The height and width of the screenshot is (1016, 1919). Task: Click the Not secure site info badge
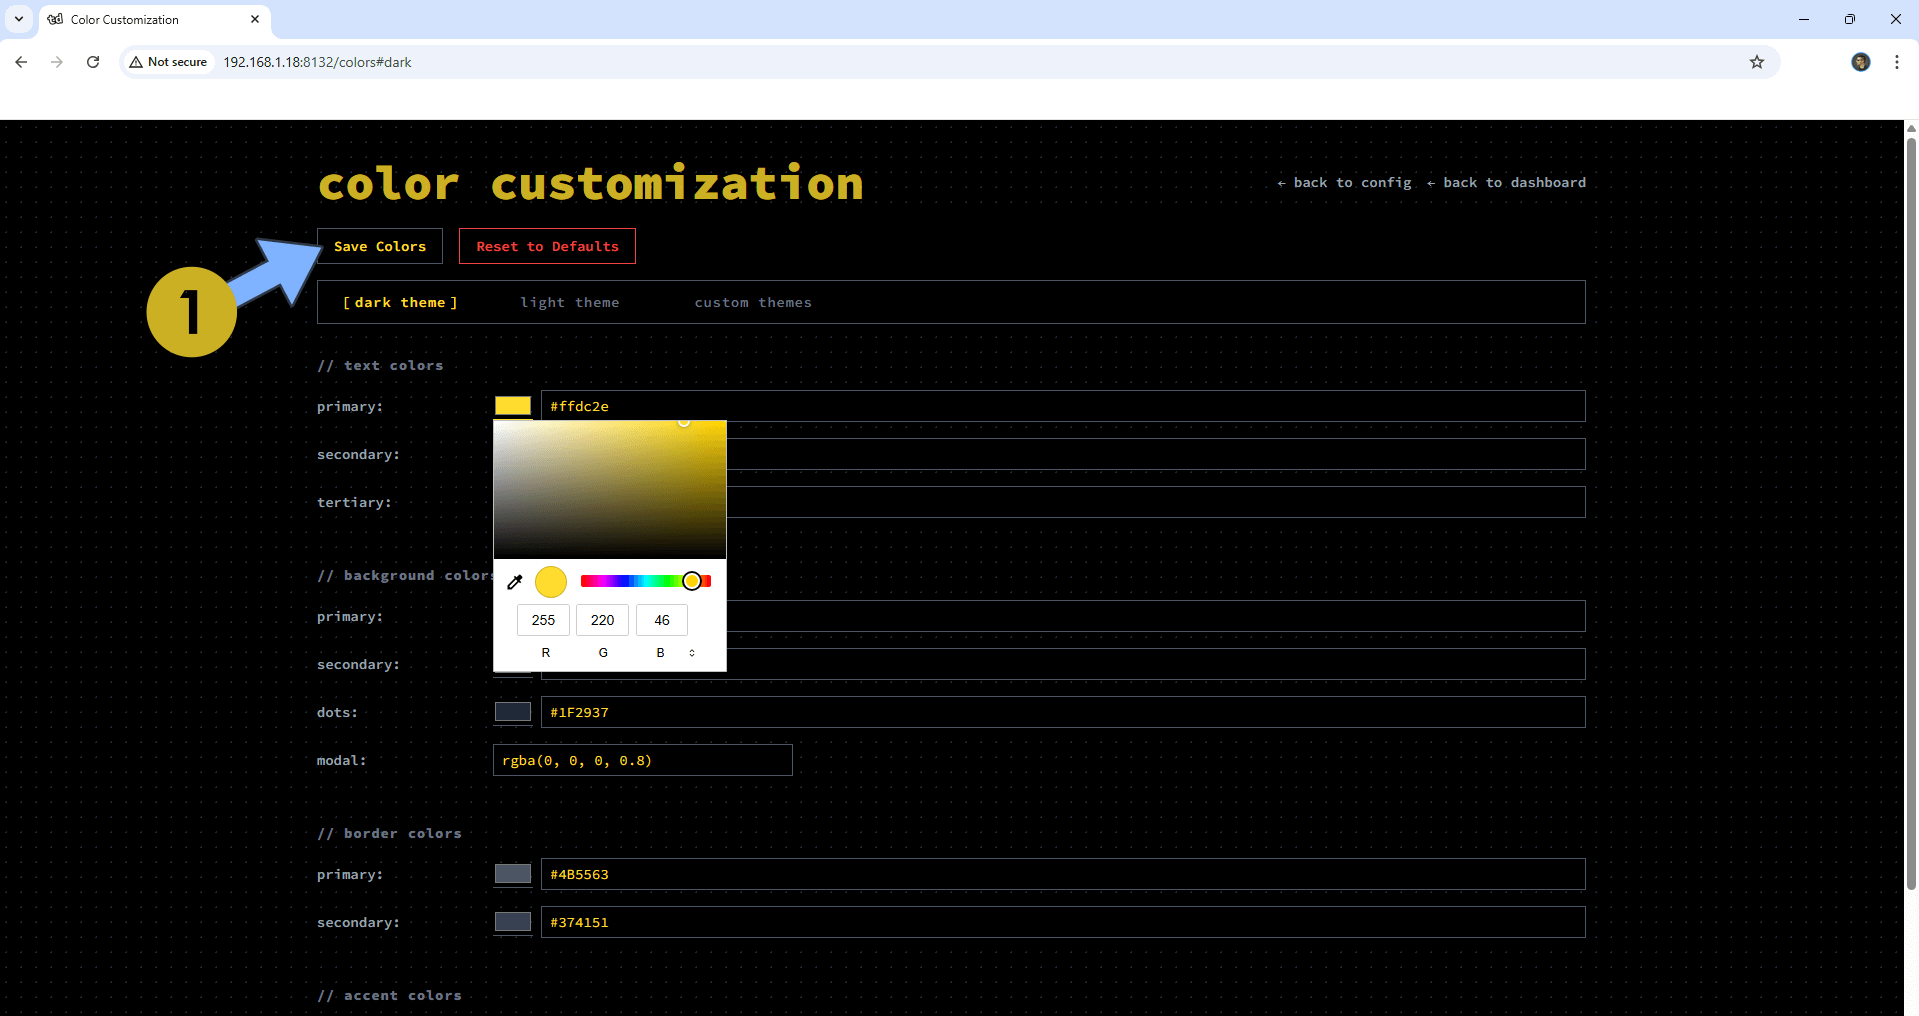168,62
